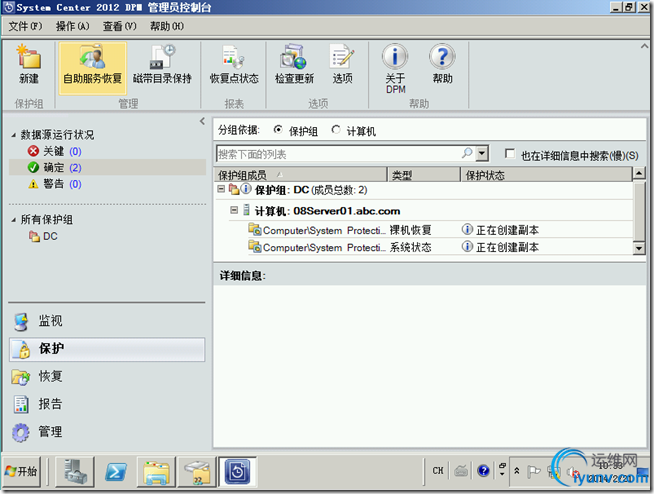This screenshot has width=654, height=494.
Task: Open the disk drive taskbar icon
Action: point(197,471)
